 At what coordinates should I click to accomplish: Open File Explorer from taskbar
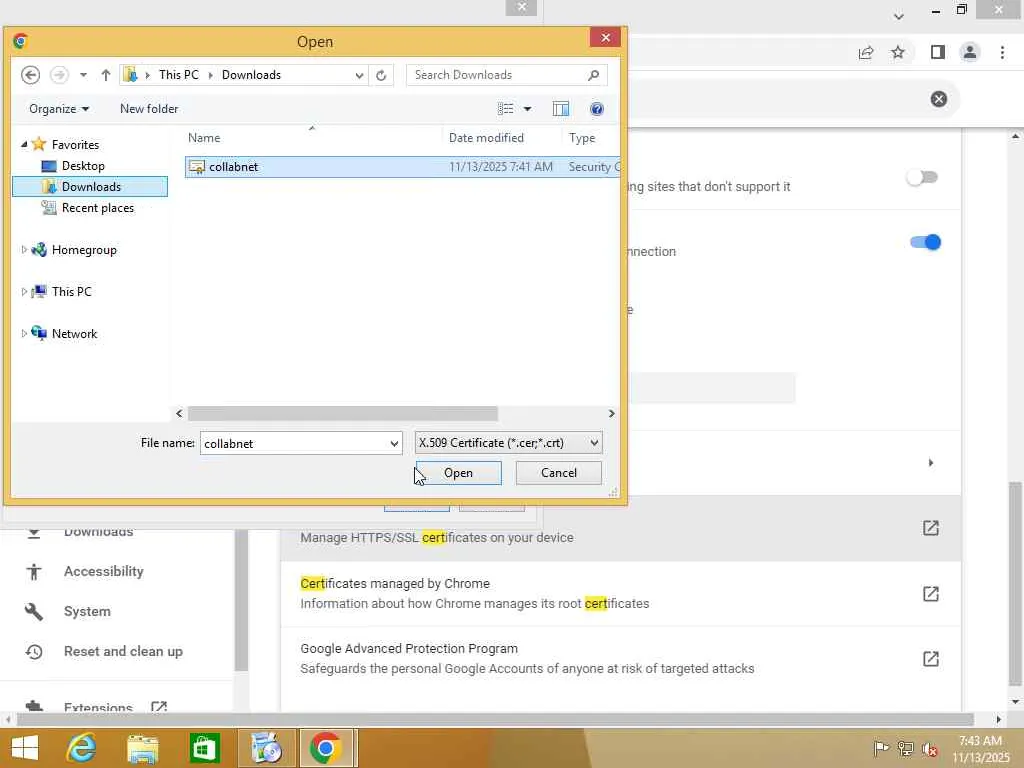pyautogui.click(x=142, y=748)
